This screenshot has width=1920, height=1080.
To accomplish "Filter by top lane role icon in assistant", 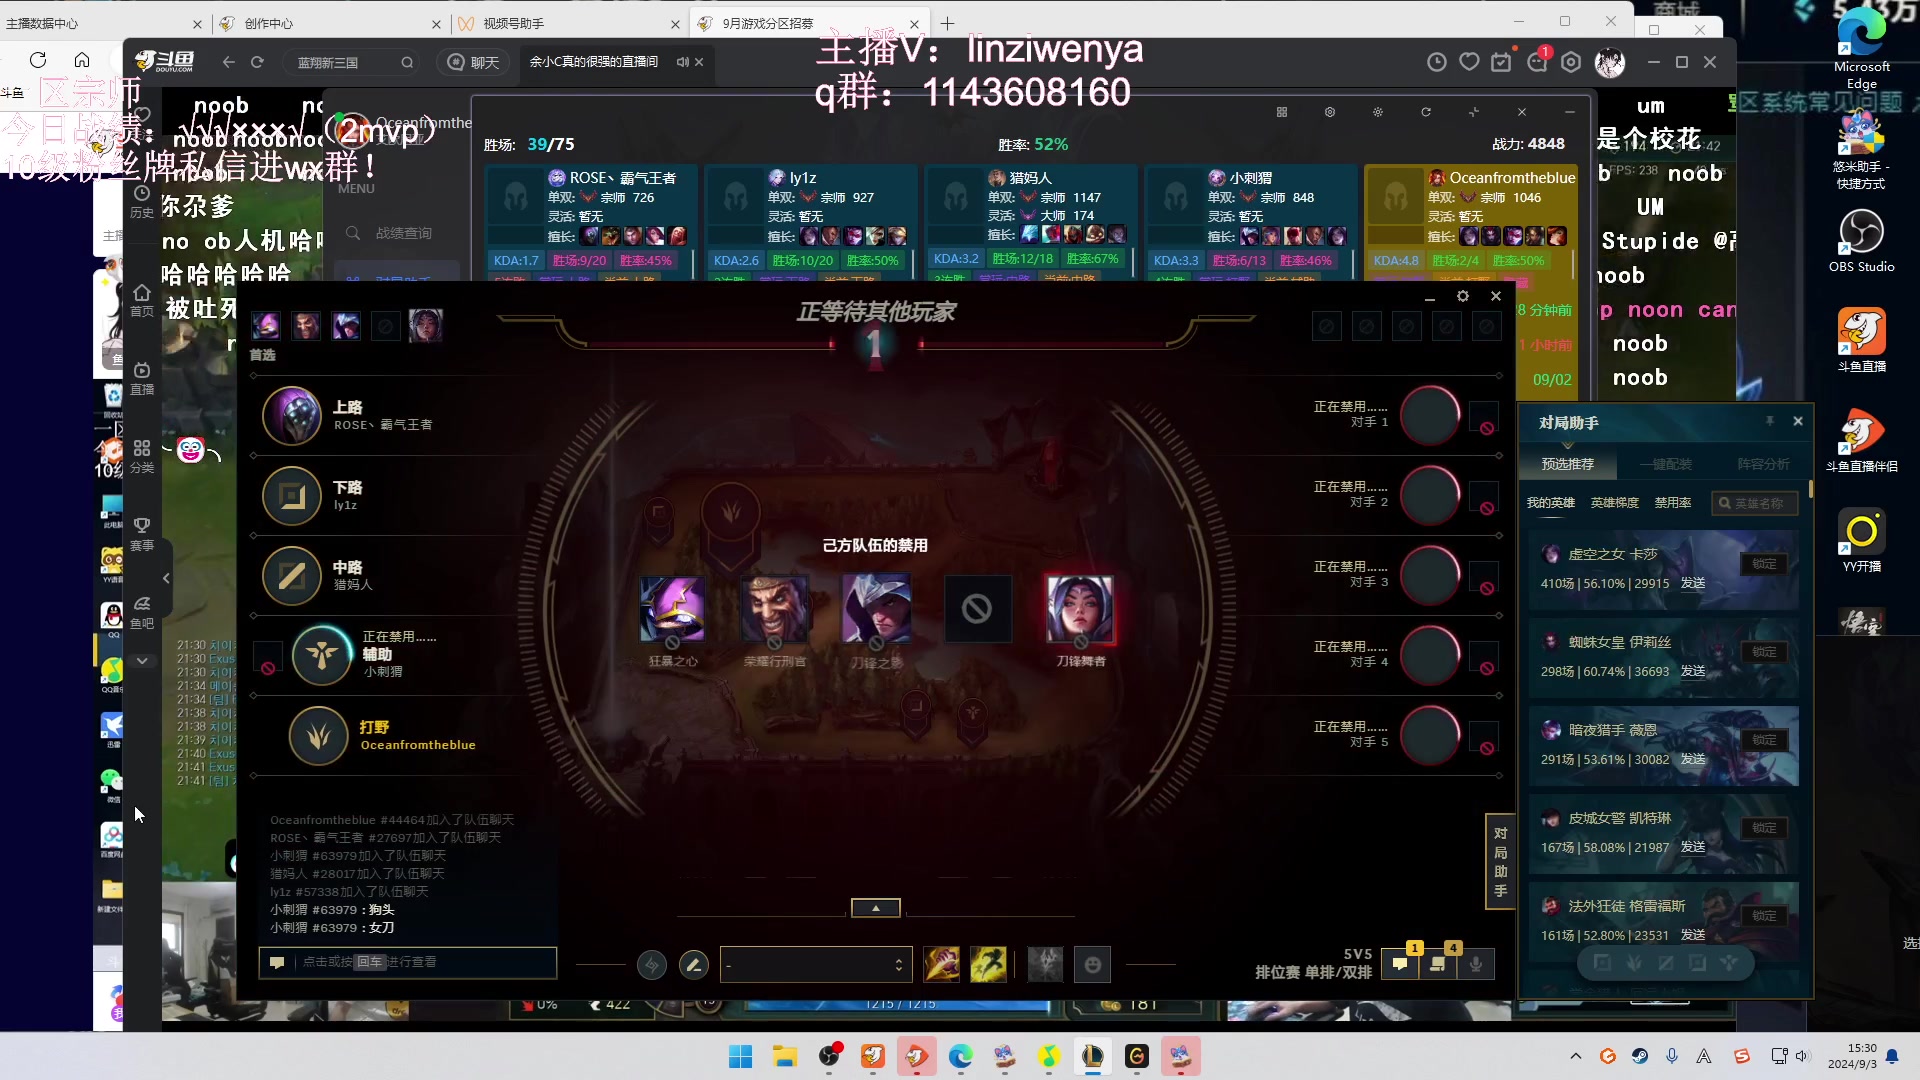I will click(x=1602, y=963).
